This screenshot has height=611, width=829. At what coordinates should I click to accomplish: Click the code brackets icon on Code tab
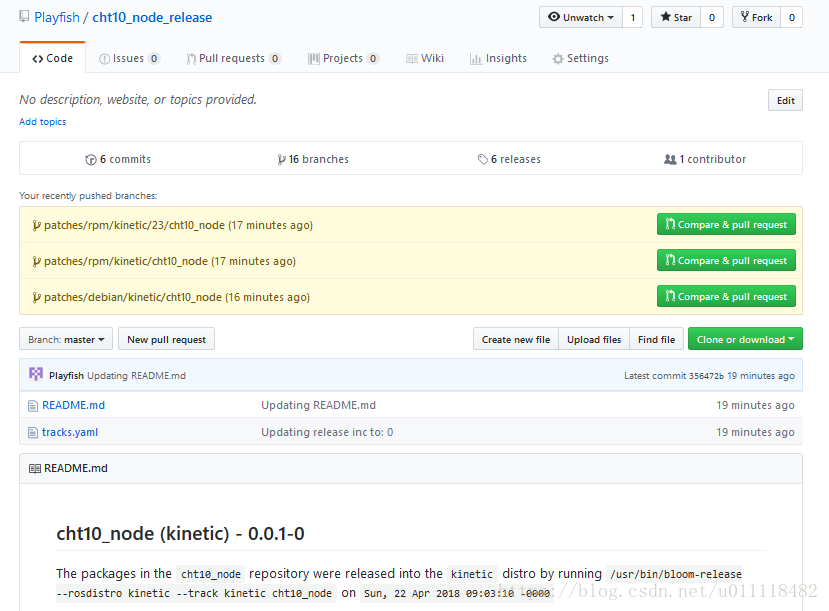pyautogui.click(x=38, y=59)
